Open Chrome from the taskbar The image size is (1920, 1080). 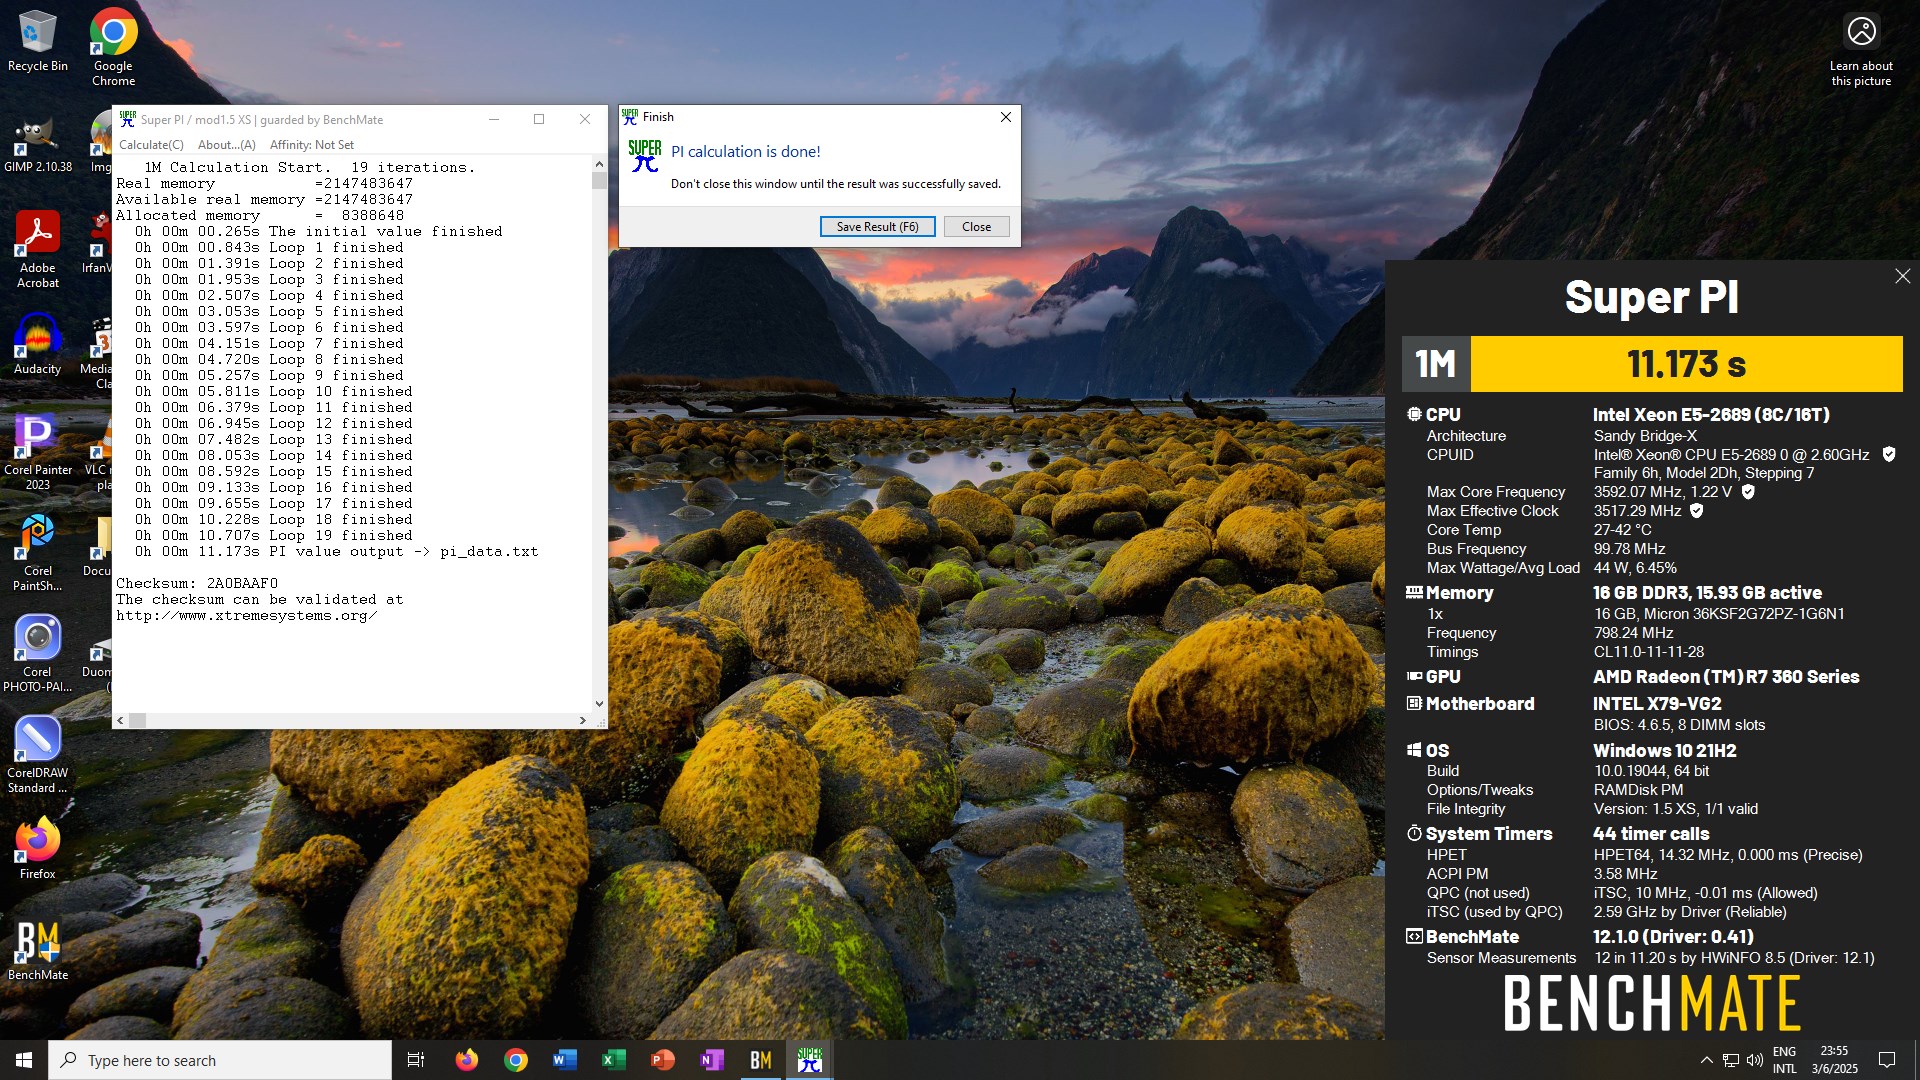pos(515,1060)
